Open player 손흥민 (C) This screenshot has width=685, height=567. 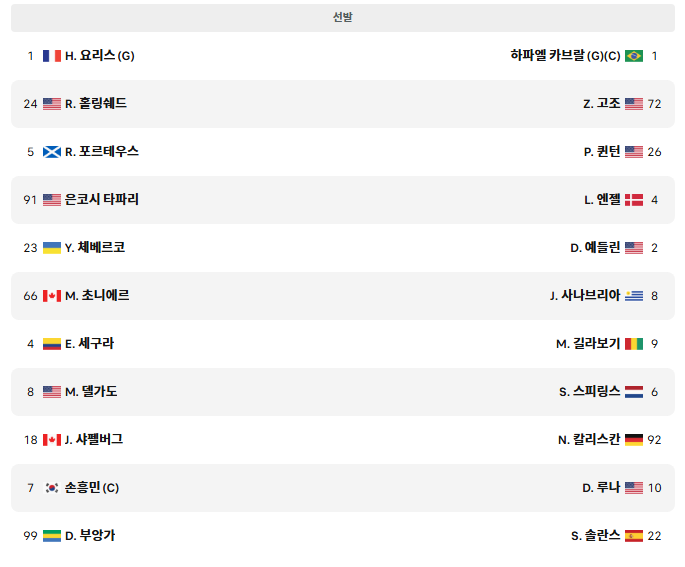(x=92, y=487)
